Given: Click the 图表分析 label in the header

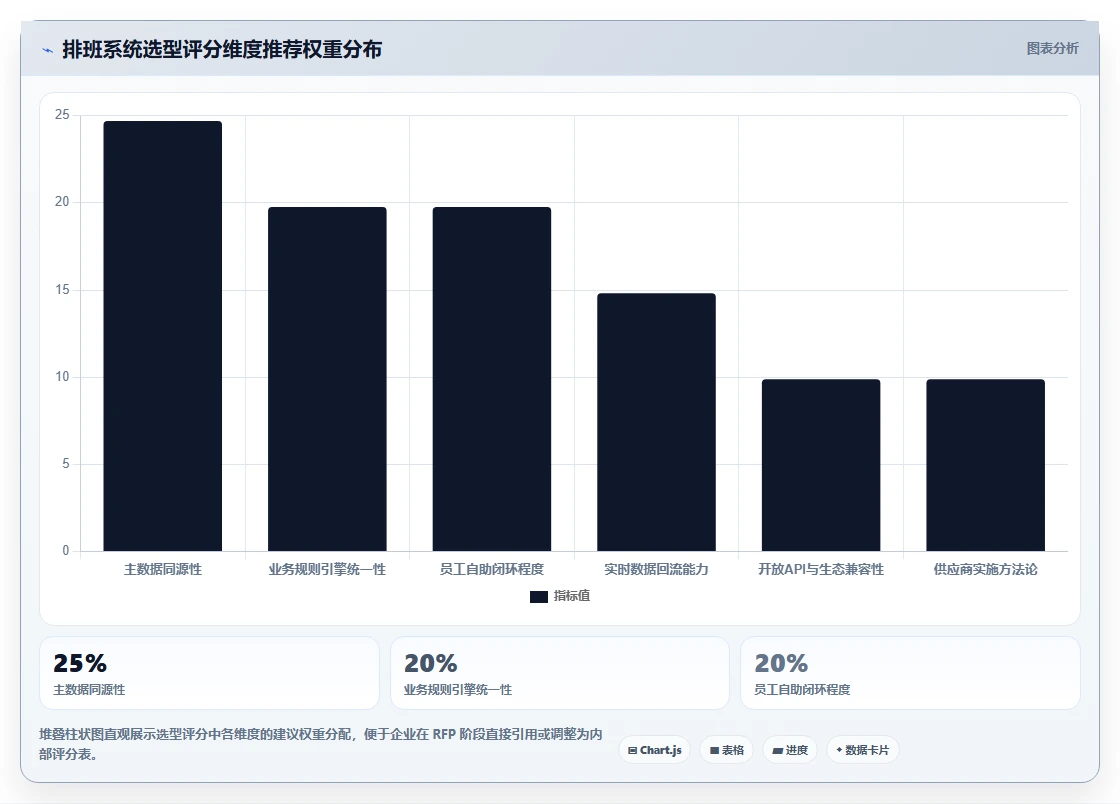Looking at the screenshot, I should point(1052,49).
